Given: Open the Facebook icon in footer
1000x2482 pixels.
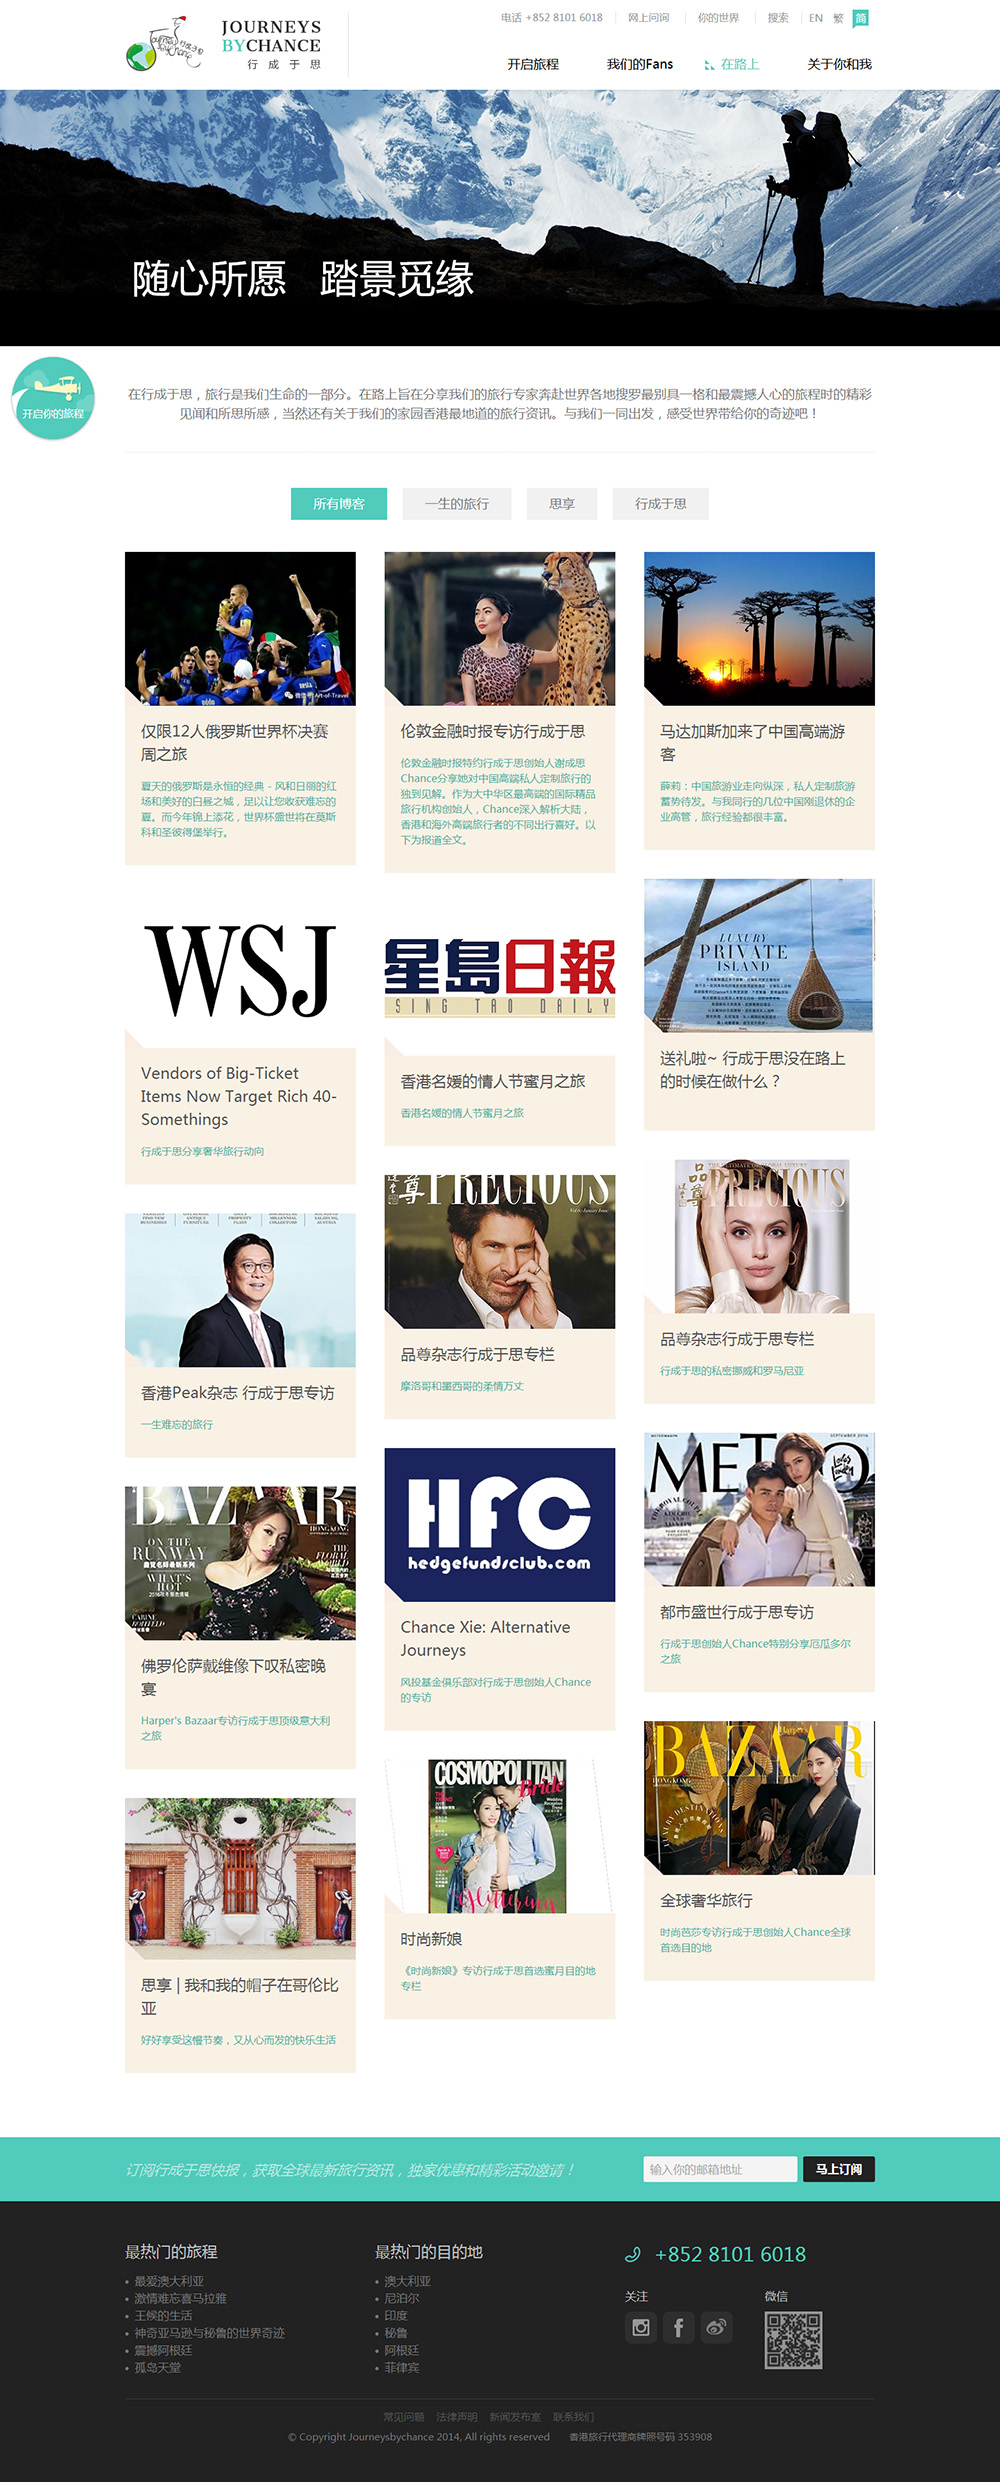Looking at the screenshot, I should [678, 2327].
